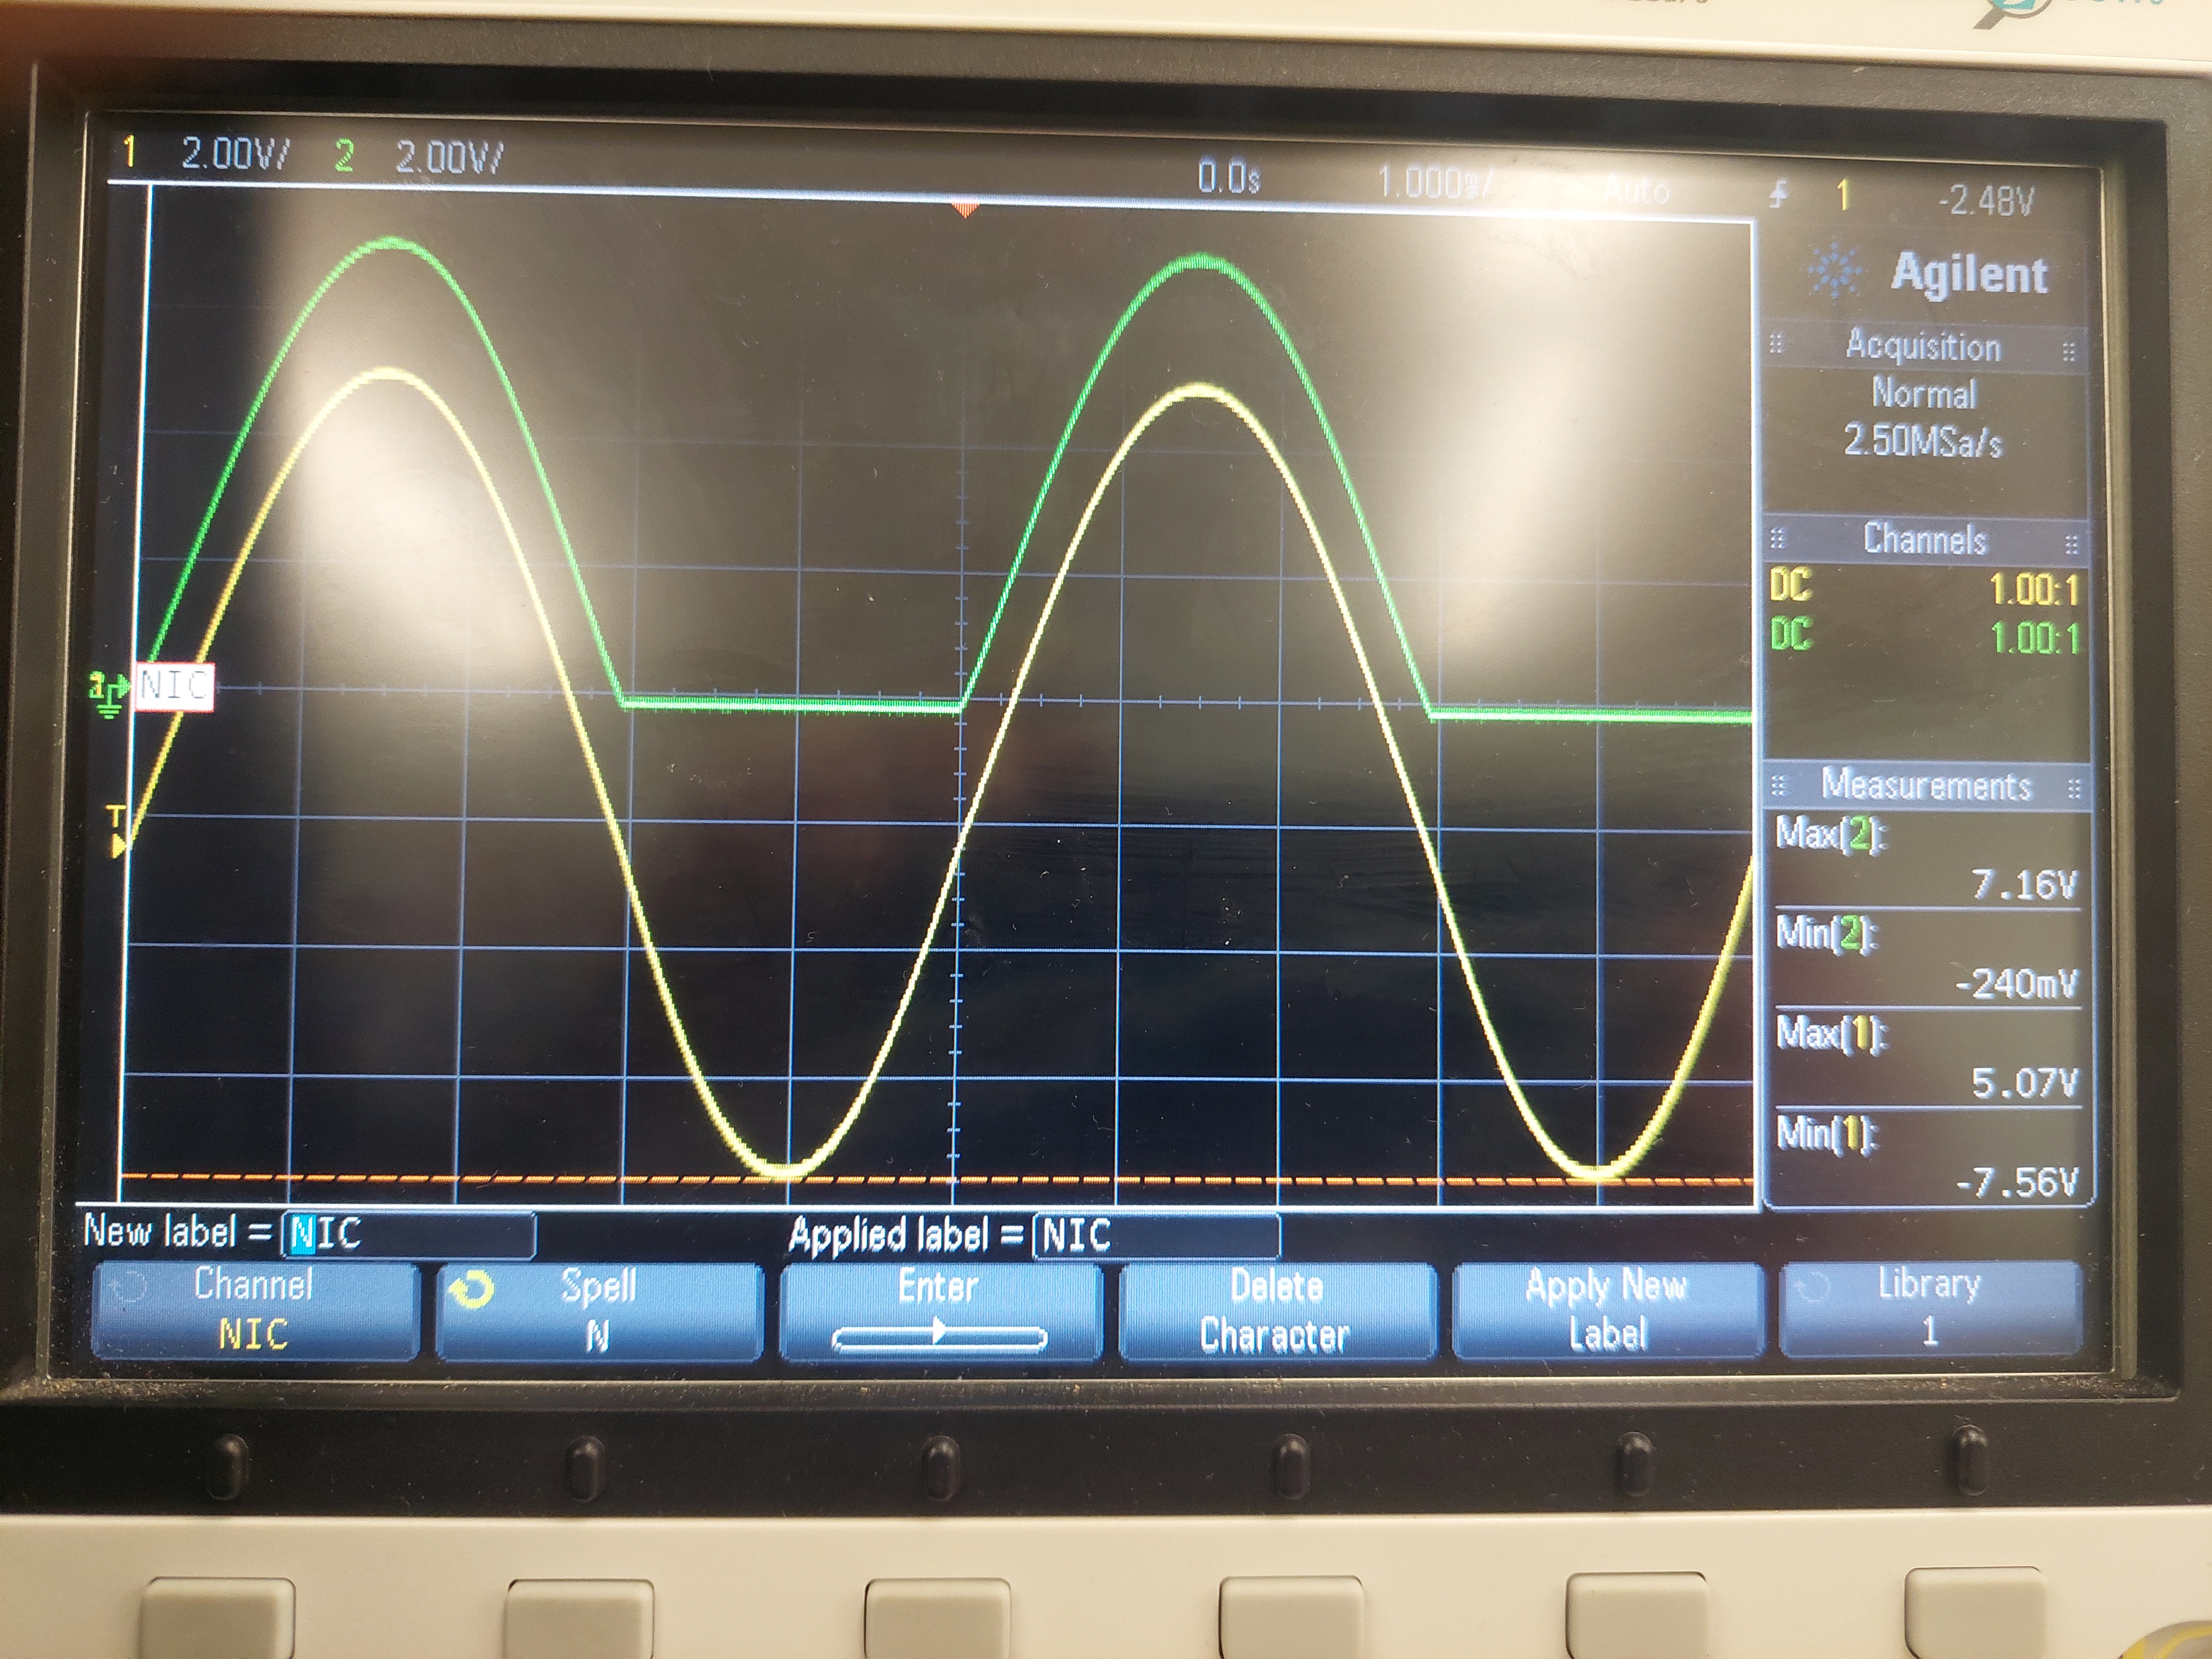
Task: Click the Min(1) -7.56V measurement
Action: (x=1927, y=1158)
